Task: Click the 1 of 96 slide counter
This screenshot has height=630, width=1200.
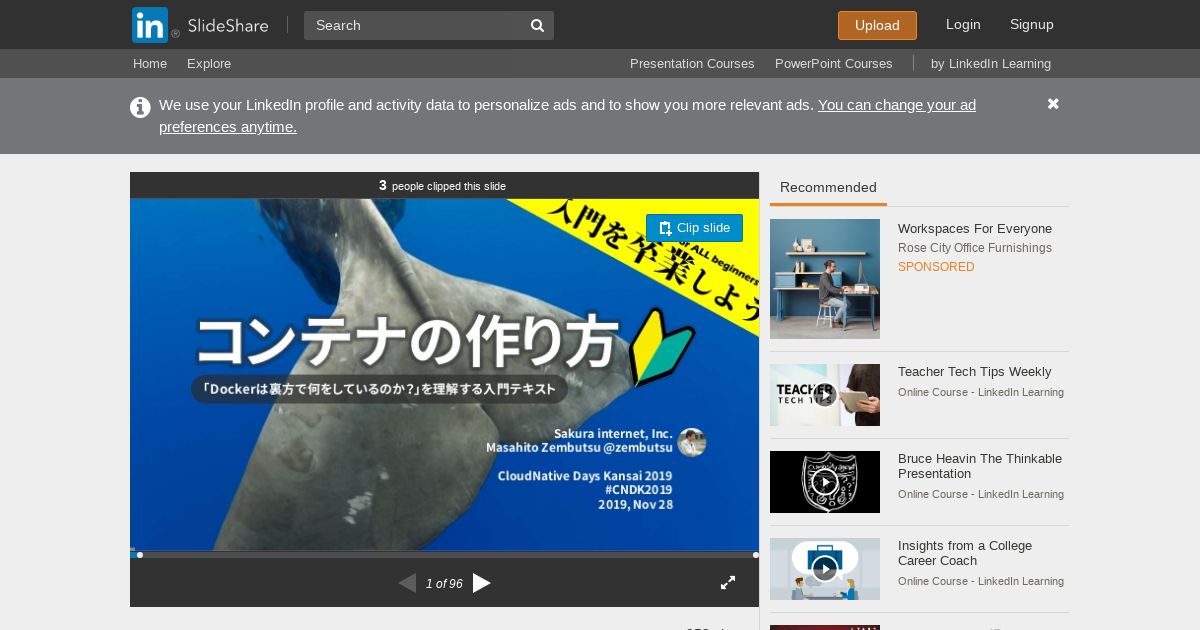Action: pos(444,584)
